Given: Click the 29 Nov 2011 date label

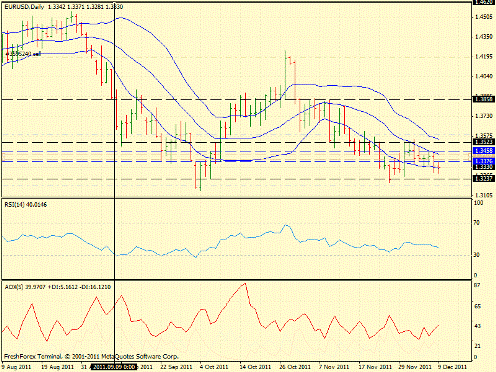Looking at the screenshot, I should [415, 367].
